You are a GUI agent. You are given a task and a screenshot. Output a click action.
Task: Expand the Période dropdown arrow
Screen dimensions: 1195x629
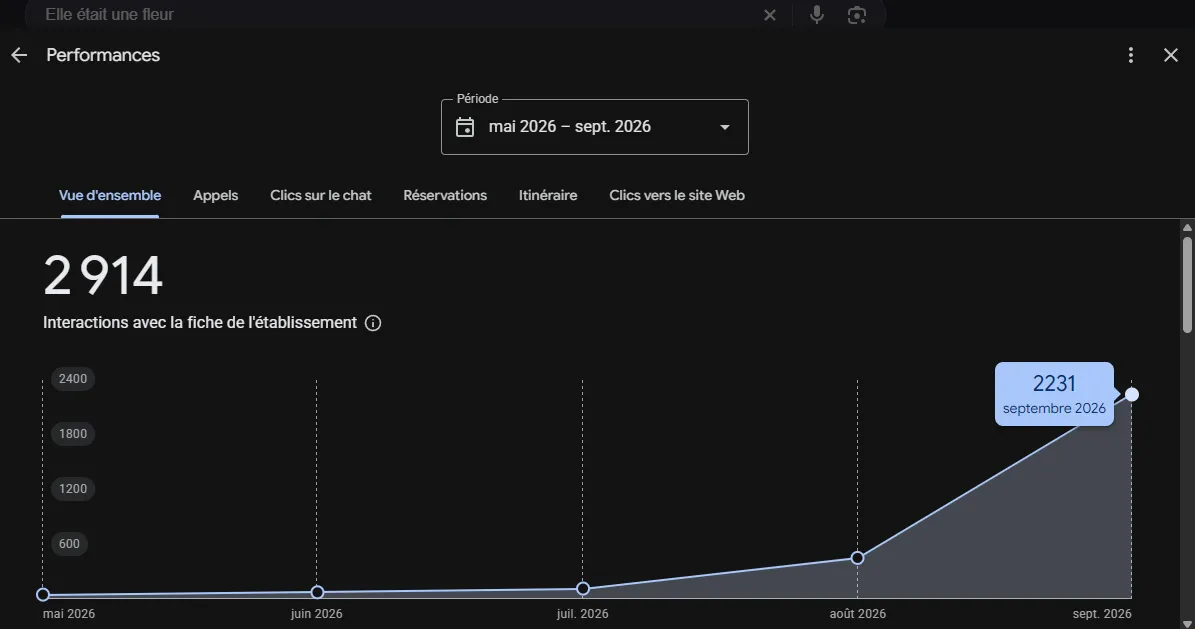point(725,127)
